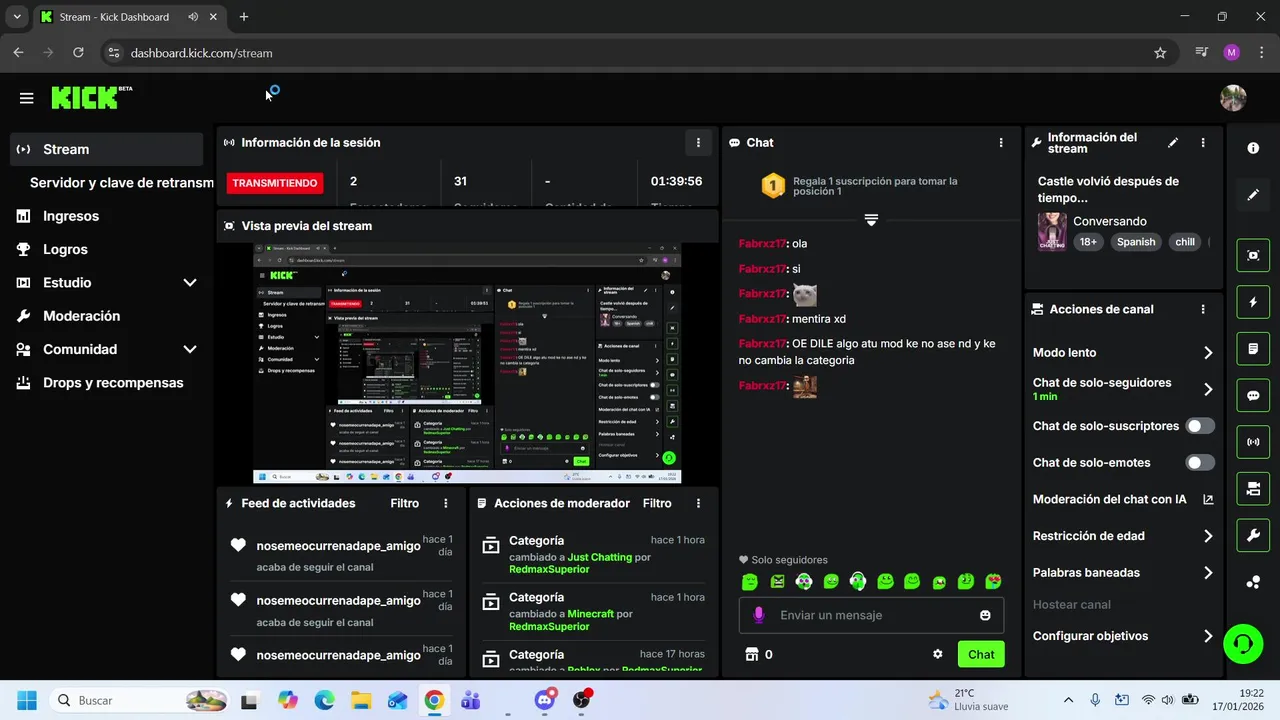Viewport: 1280px width, 720px height.
Task: Focus the Enviar un mensaje field
Action: click(871, 615)
